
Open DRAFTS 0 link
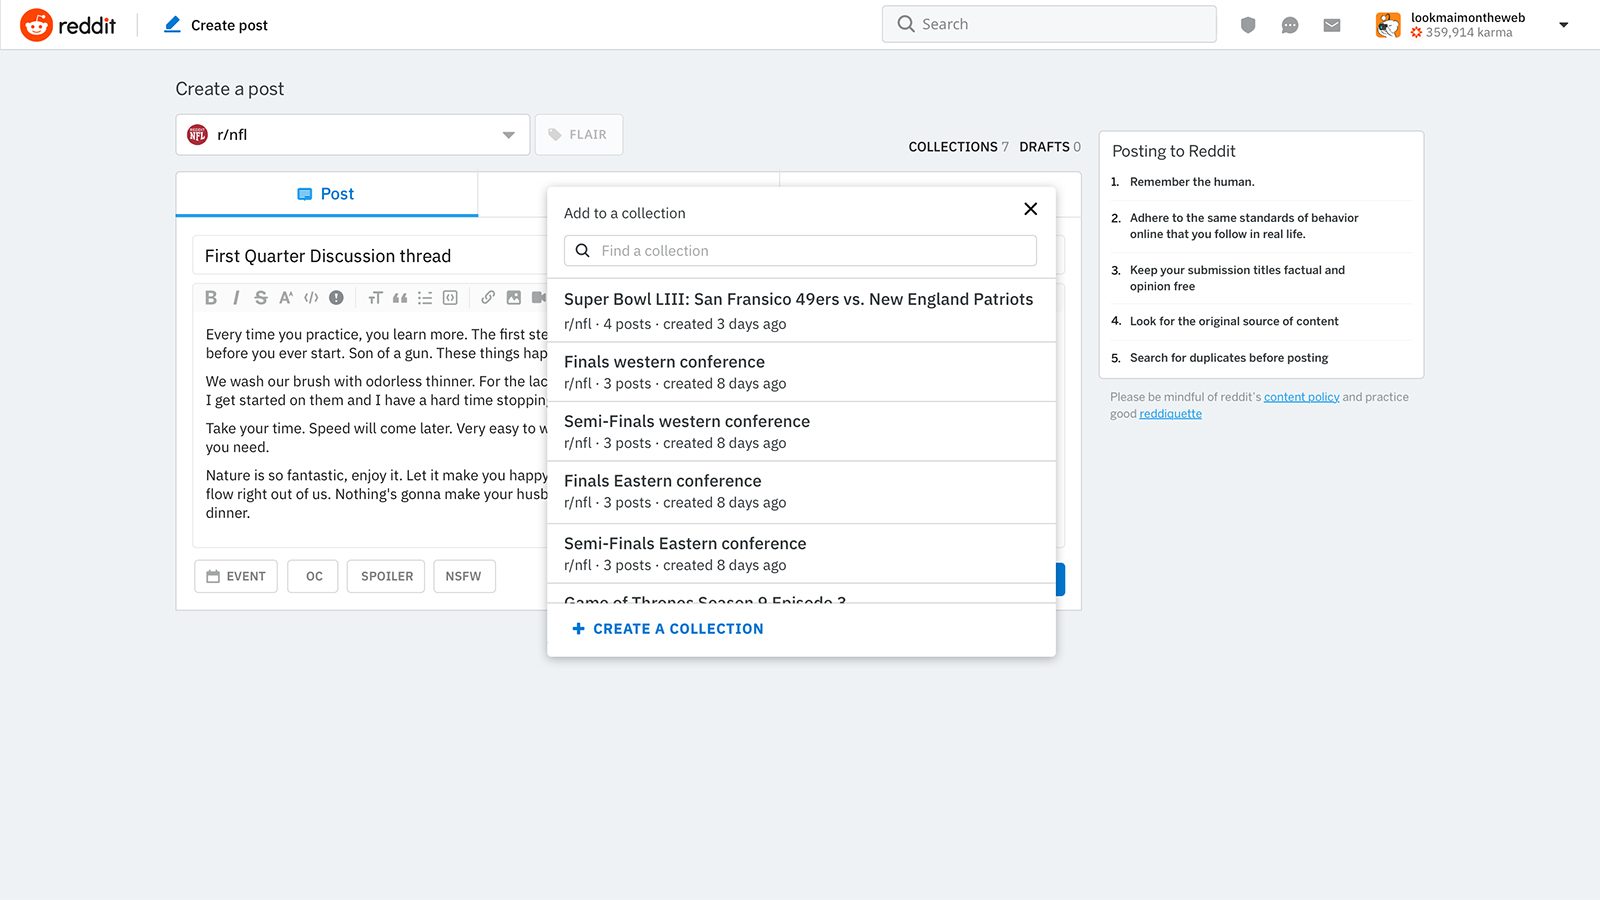tap(1050, 147)
